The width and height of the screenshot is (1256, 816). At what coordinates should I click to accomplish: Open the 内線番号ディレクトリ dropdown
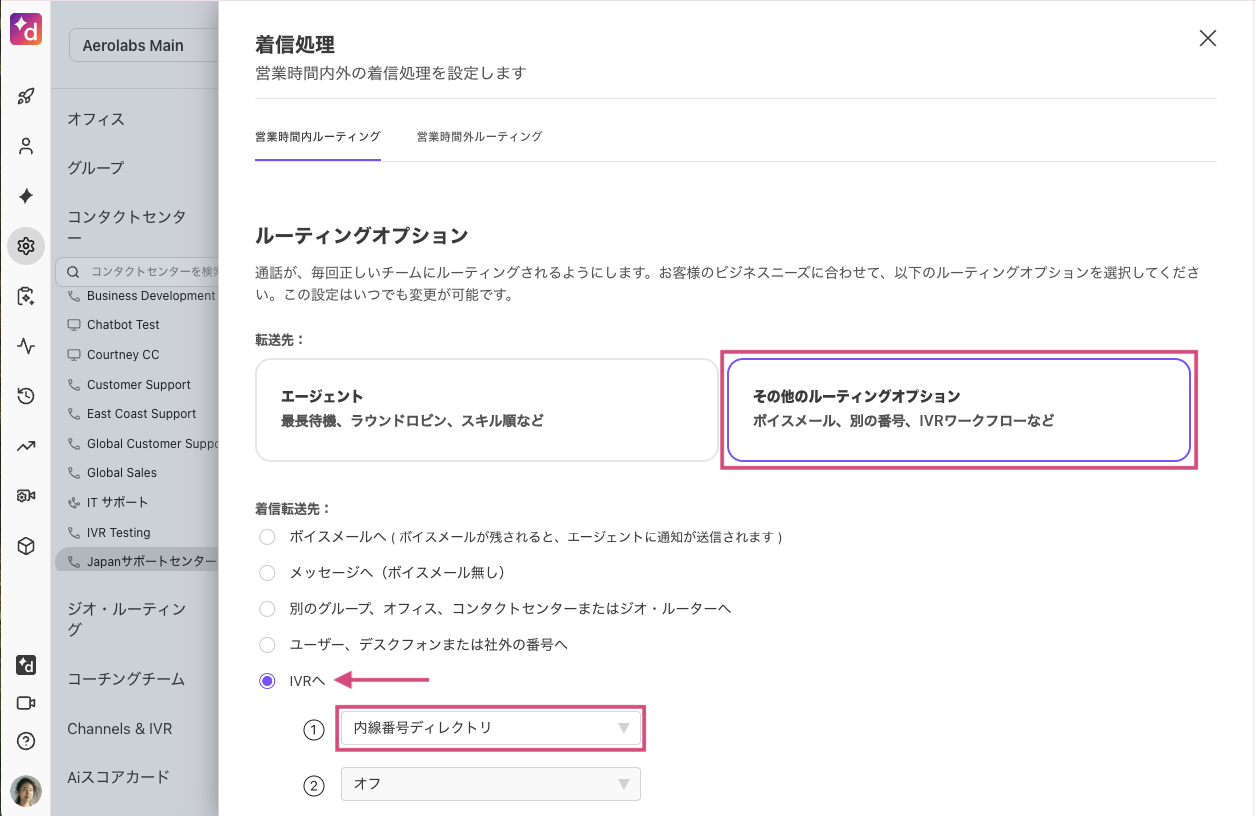(x=490, y=728)
